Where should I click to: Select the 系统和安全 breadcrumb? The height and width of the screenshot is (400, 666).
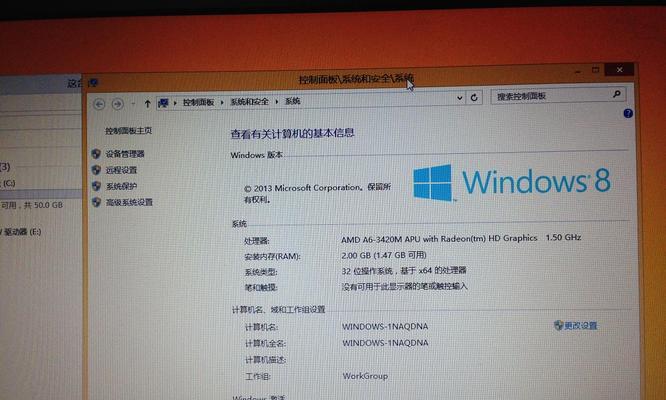point(249,102)
